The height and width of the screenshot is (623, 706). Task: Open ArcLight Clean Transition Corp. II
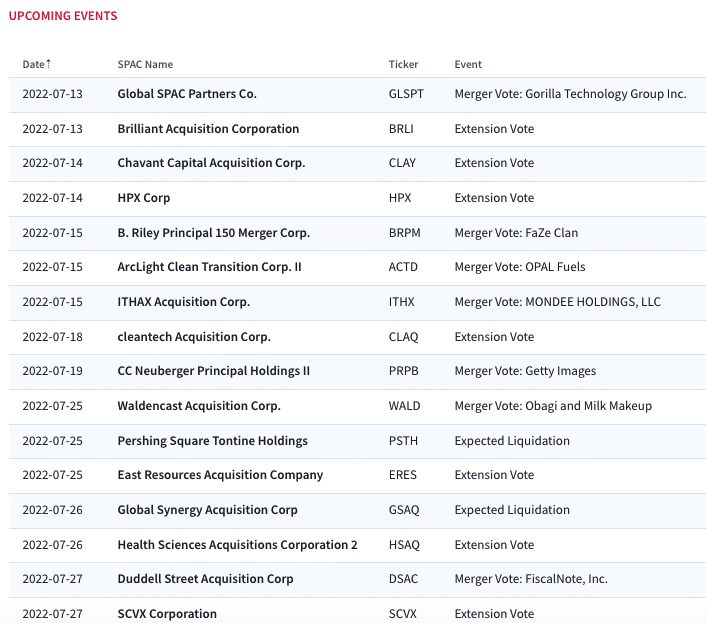(x=209, y=267)
